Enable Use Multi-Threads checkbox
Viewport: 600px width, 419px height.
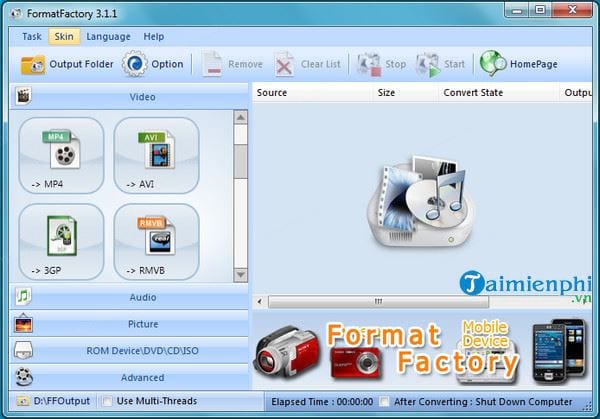(108, 401)
